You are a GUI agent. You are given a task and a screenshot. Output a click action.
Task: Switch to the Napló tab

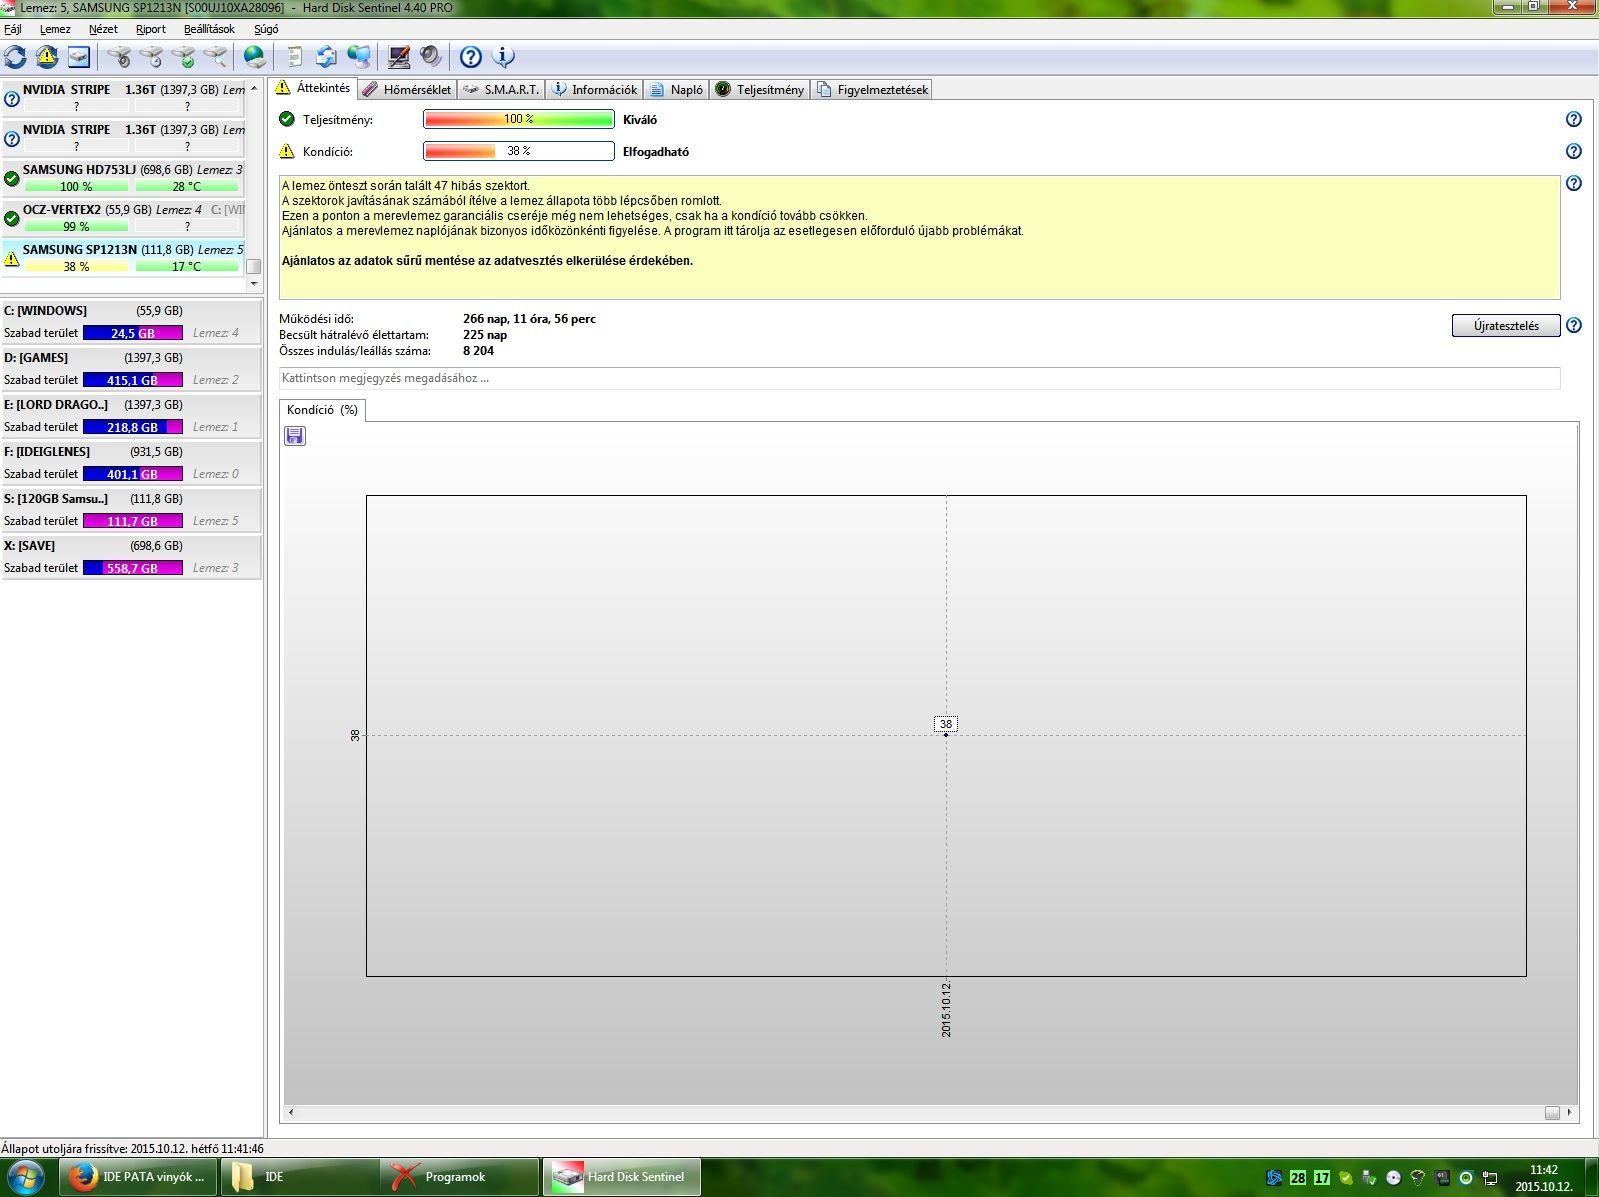coord(676,90)
